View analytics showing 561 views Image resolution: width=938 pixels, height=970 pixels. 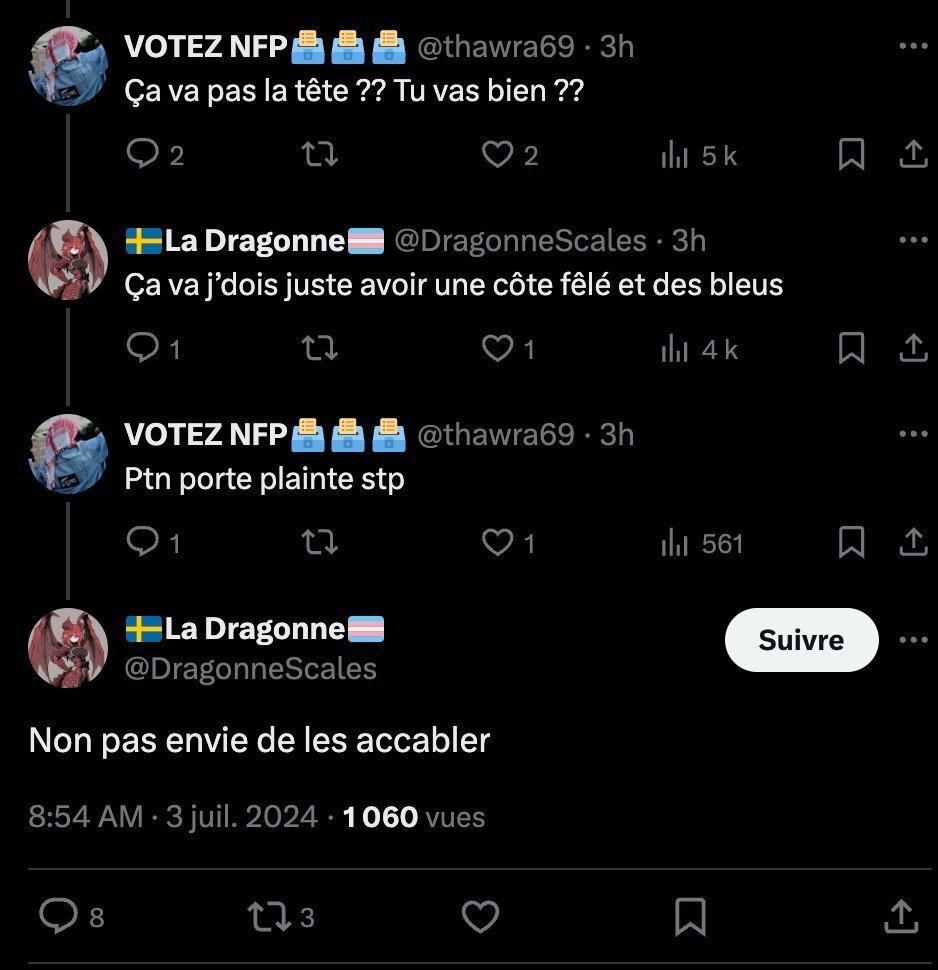click(703, 543)
